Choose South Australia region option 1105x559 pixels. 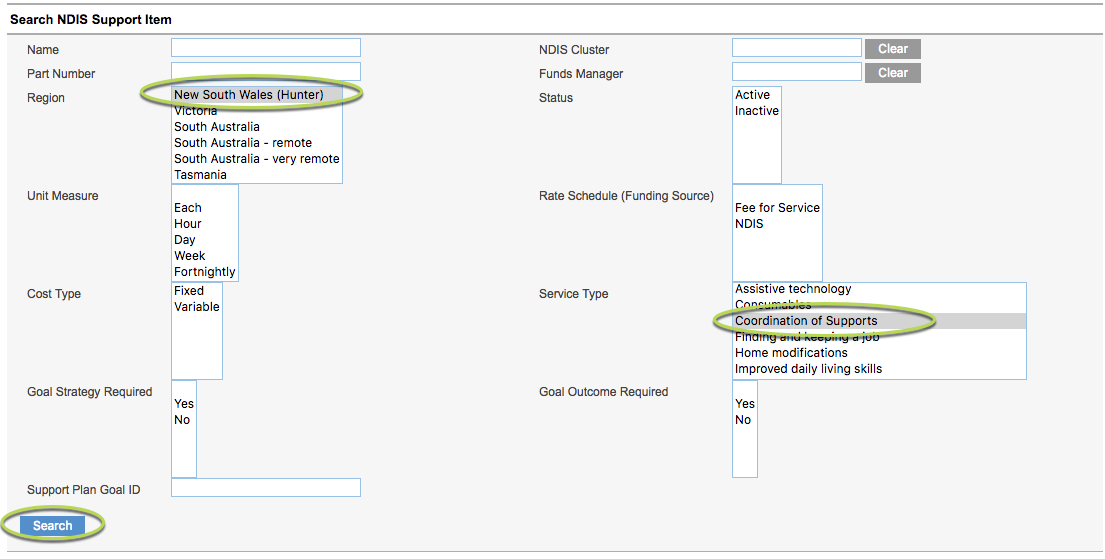point(257,127)
